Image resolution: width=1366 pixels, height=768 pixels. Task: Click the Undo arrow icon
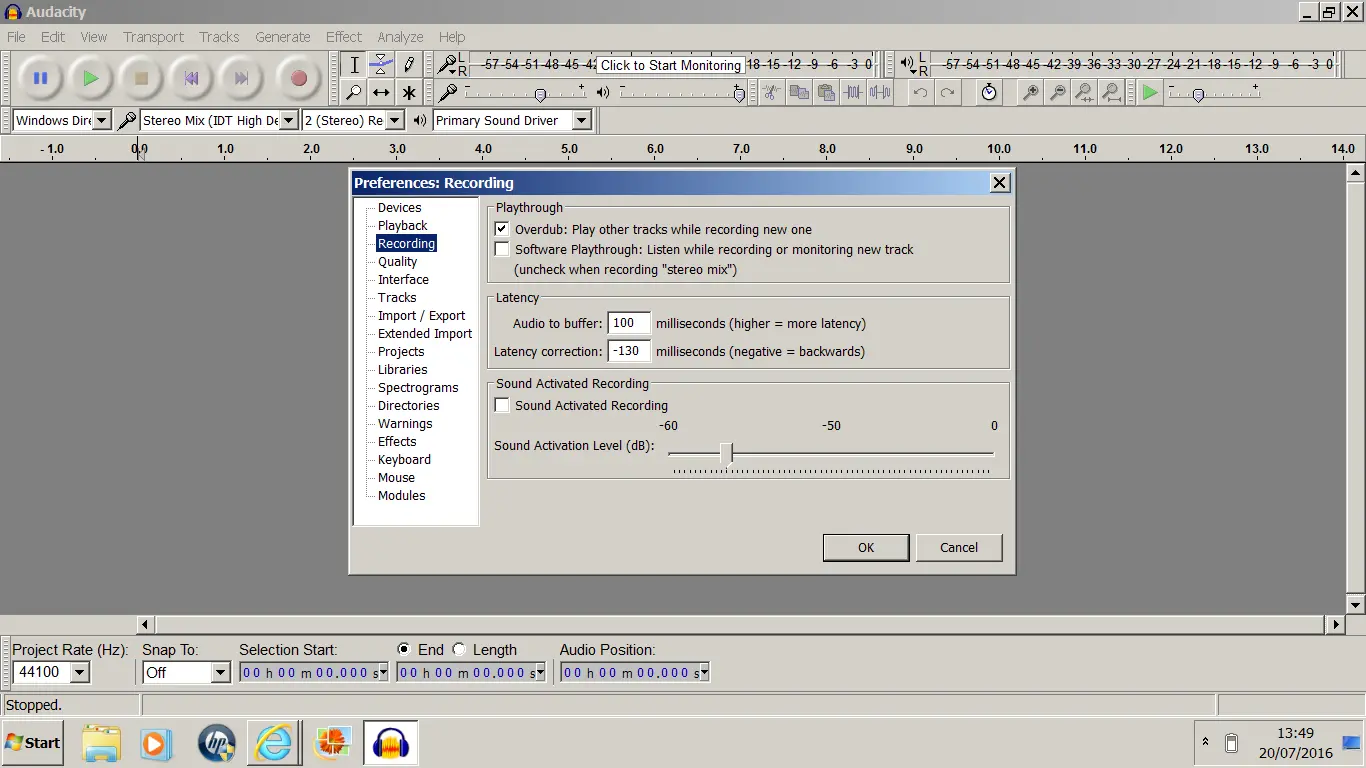tap(920, 93)
